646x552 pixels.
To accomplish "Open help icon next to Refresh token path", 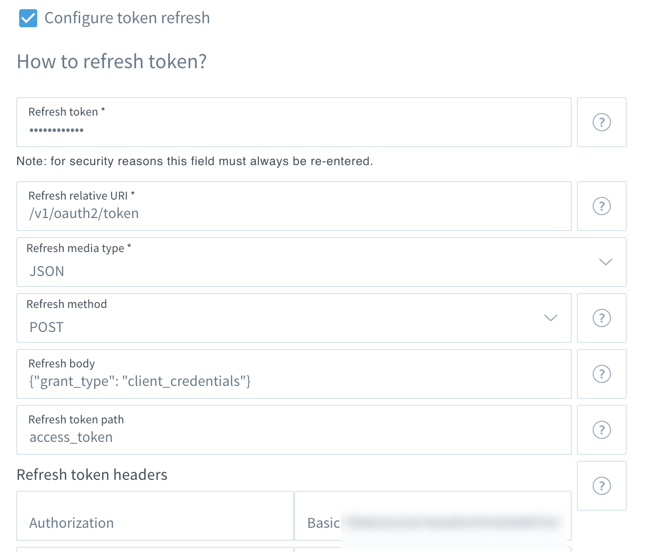I will [x=602, y=430].
